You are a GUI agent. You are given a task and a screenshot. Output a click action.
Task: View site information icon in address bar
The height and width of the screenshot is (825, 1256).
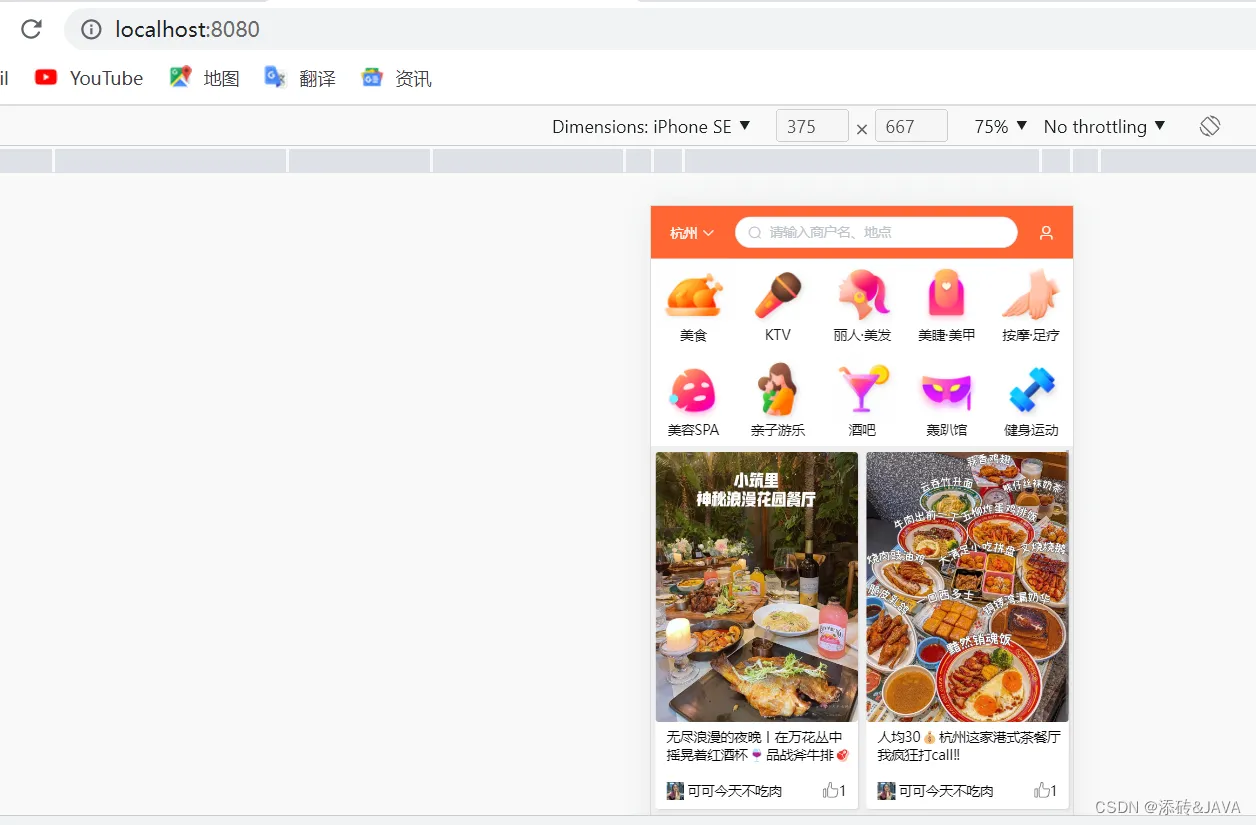[91, 30]
